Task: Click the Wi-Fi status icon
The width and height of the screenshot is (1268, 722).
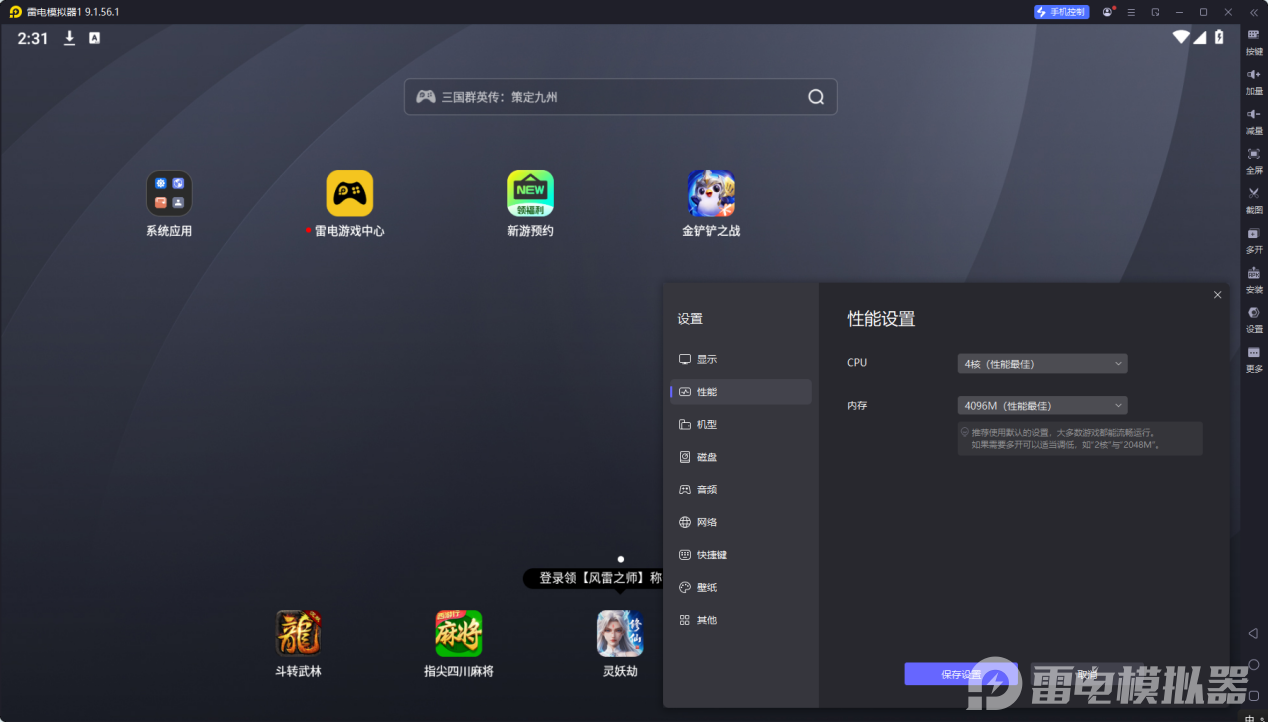Action: pyautogui.click(x=1181, y=37)
